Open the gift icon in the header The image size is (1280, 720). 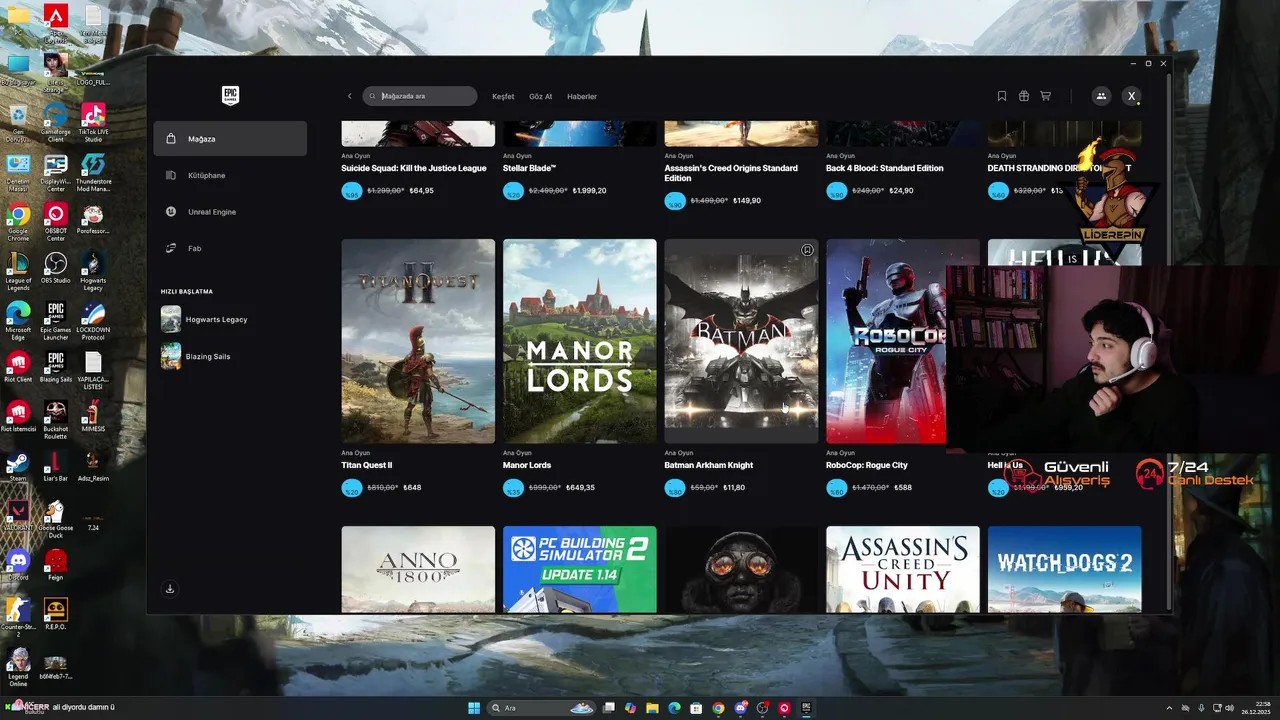(x=1023, y=96)
